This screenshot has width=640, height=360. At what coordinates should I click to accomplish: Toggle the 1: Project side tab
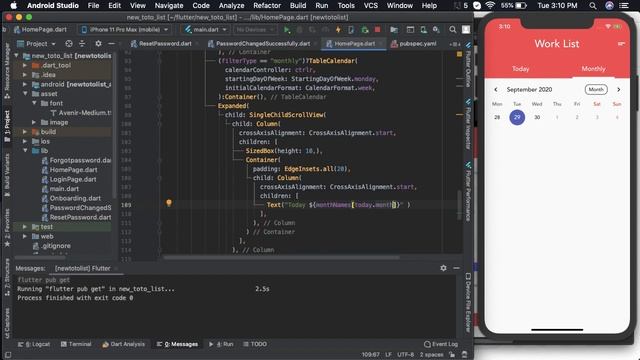tap(7, 126)
